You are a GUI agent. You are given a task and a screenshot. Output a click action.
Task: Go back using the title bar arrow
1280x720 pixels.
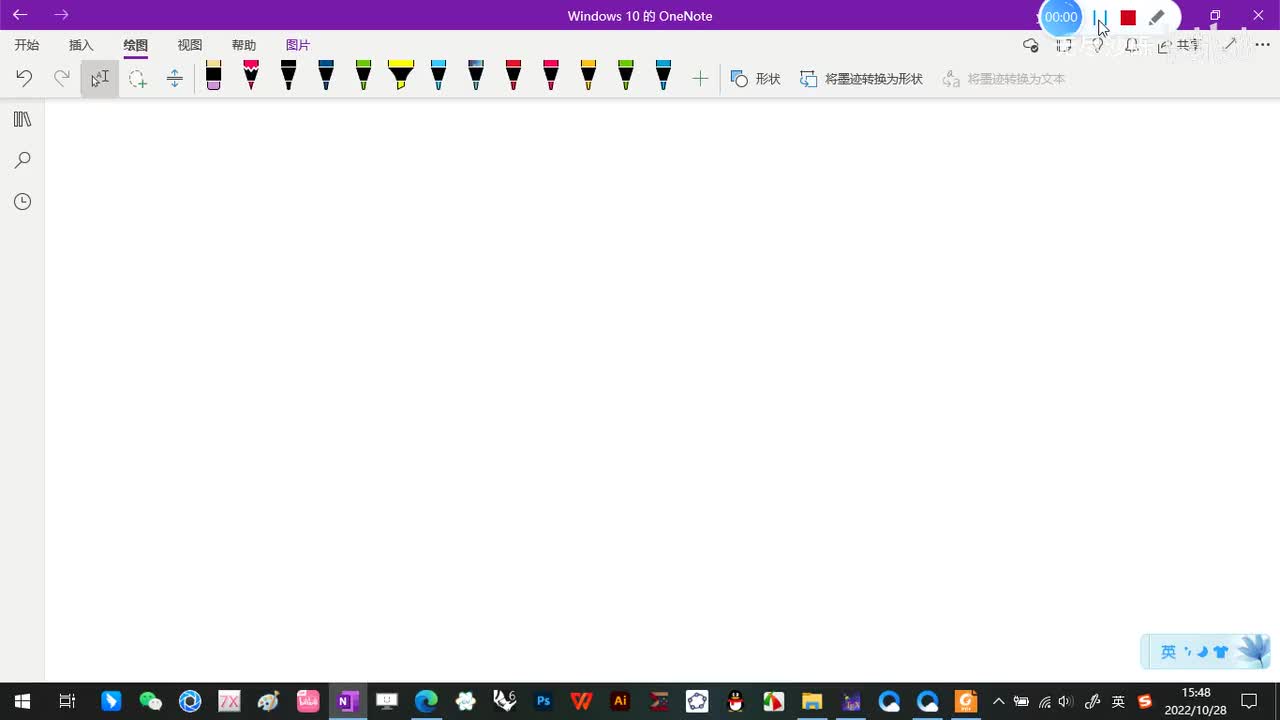point(20,15)
